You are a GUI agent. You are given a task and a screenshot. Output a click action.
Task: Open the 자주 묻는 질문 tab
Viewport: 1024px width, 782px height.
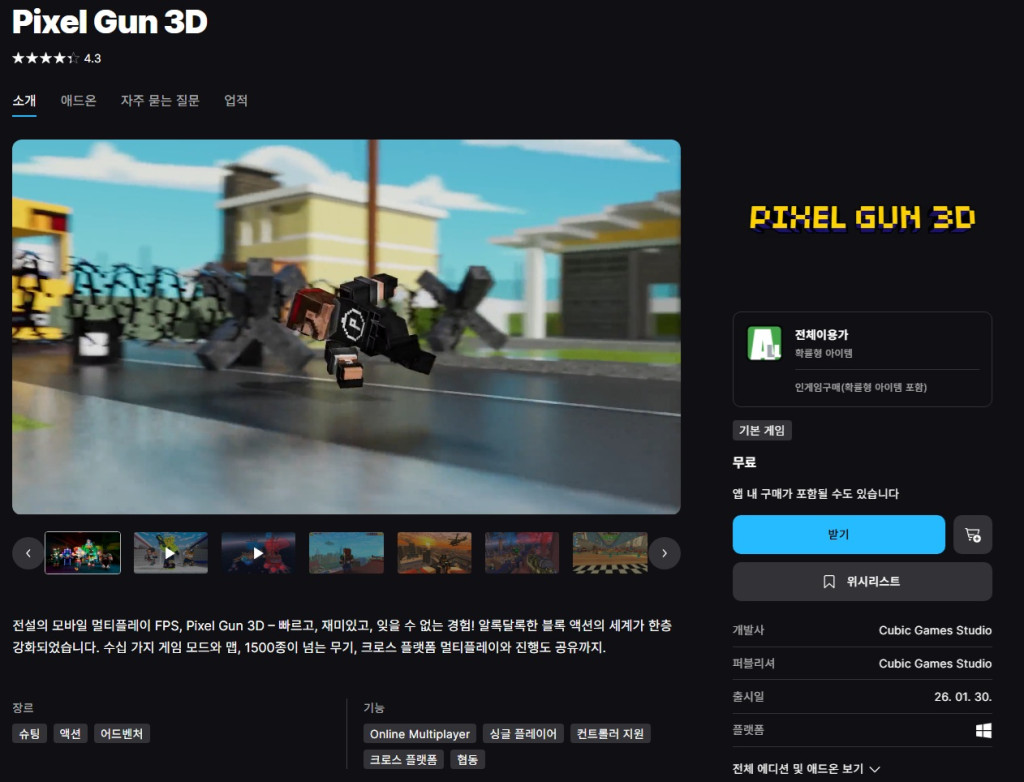tap(160, 101)
